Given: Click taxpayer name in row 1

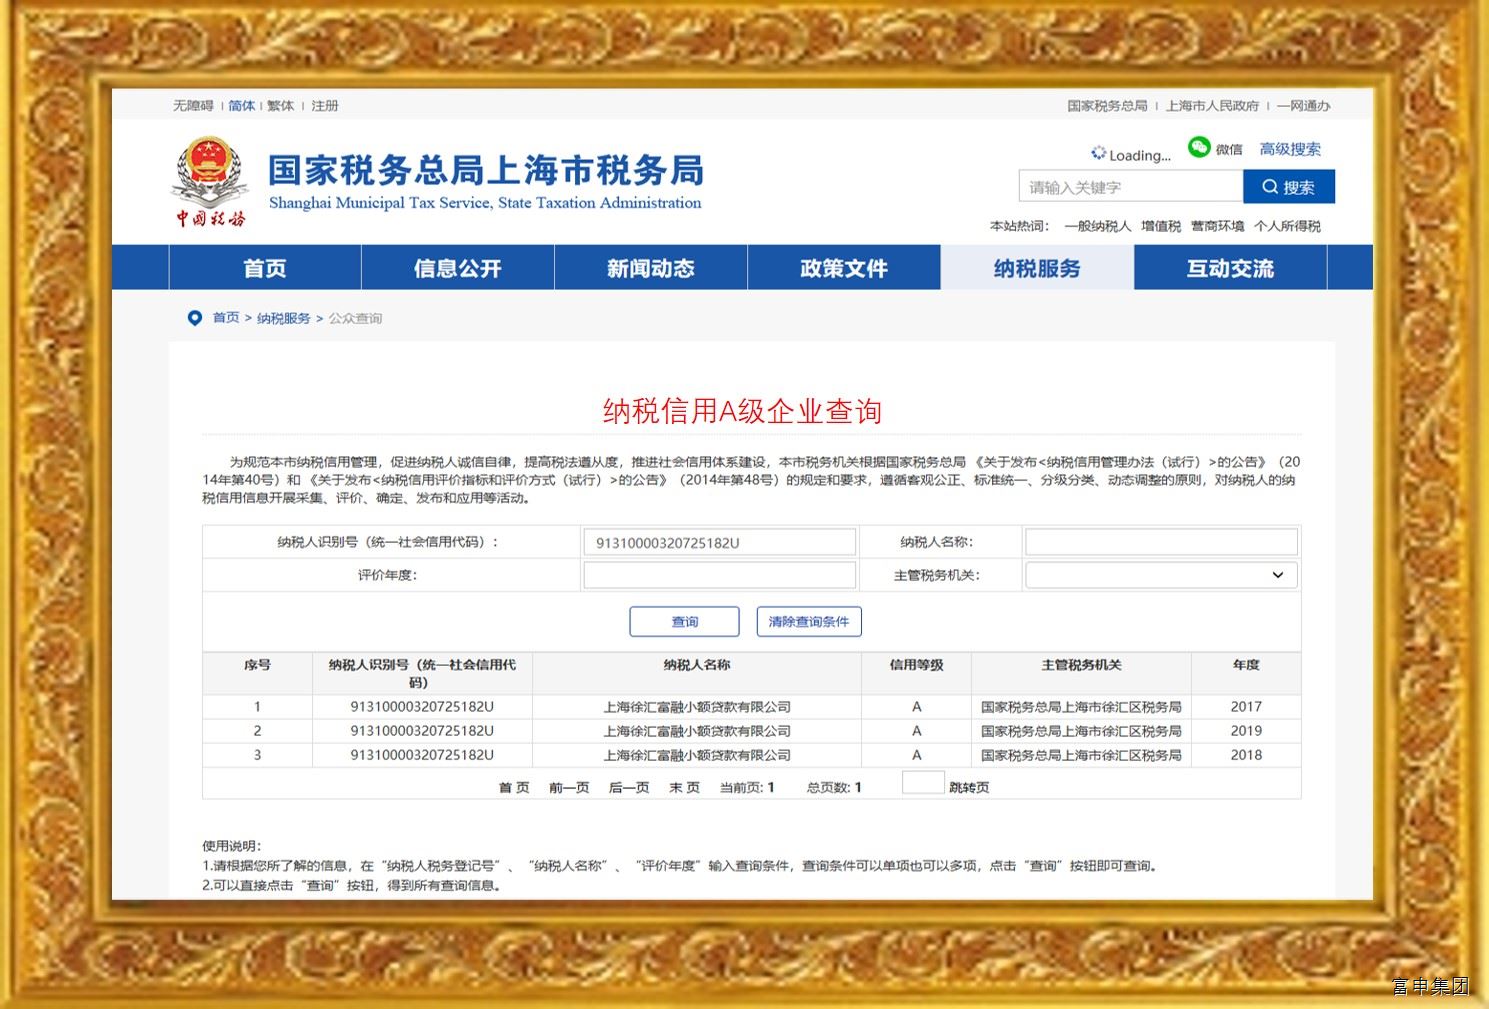Looking at the screenshot, I should [697, 707].
